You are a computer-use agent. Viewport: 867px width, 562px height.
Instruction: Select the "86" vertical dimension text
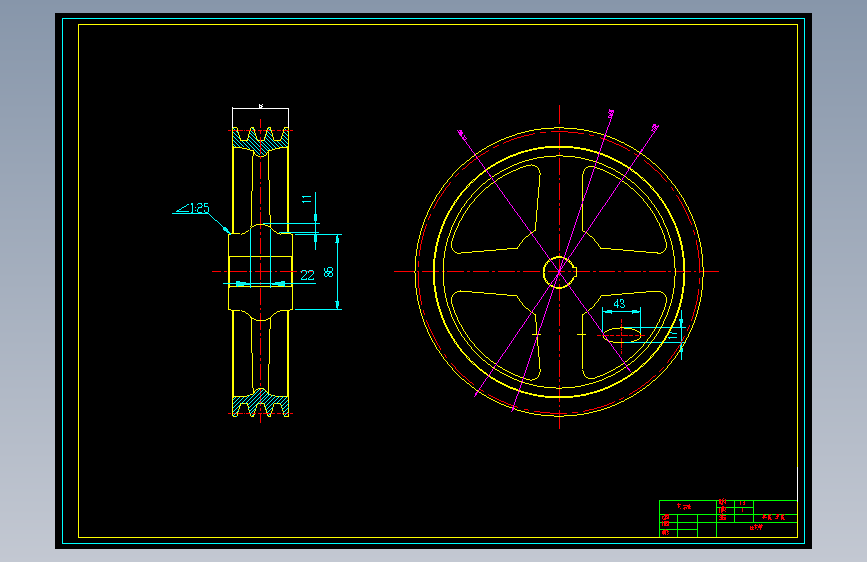(x=328, y=272)
